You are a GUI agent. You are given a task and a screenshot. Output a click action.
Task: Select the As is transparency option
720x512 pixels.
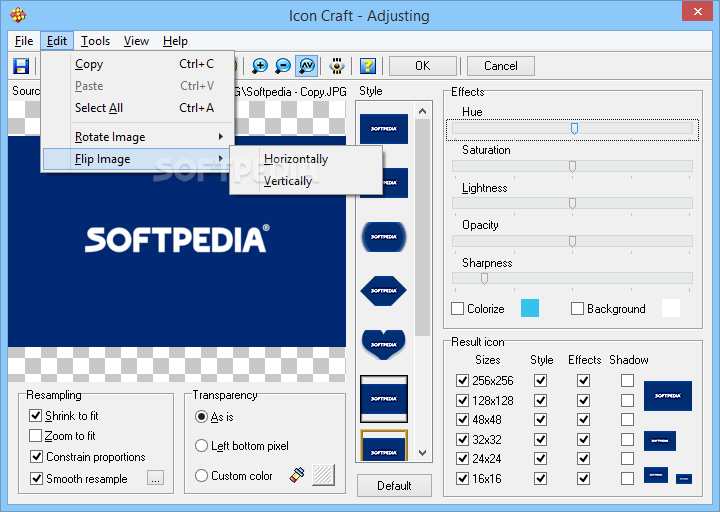pos(201,416)
